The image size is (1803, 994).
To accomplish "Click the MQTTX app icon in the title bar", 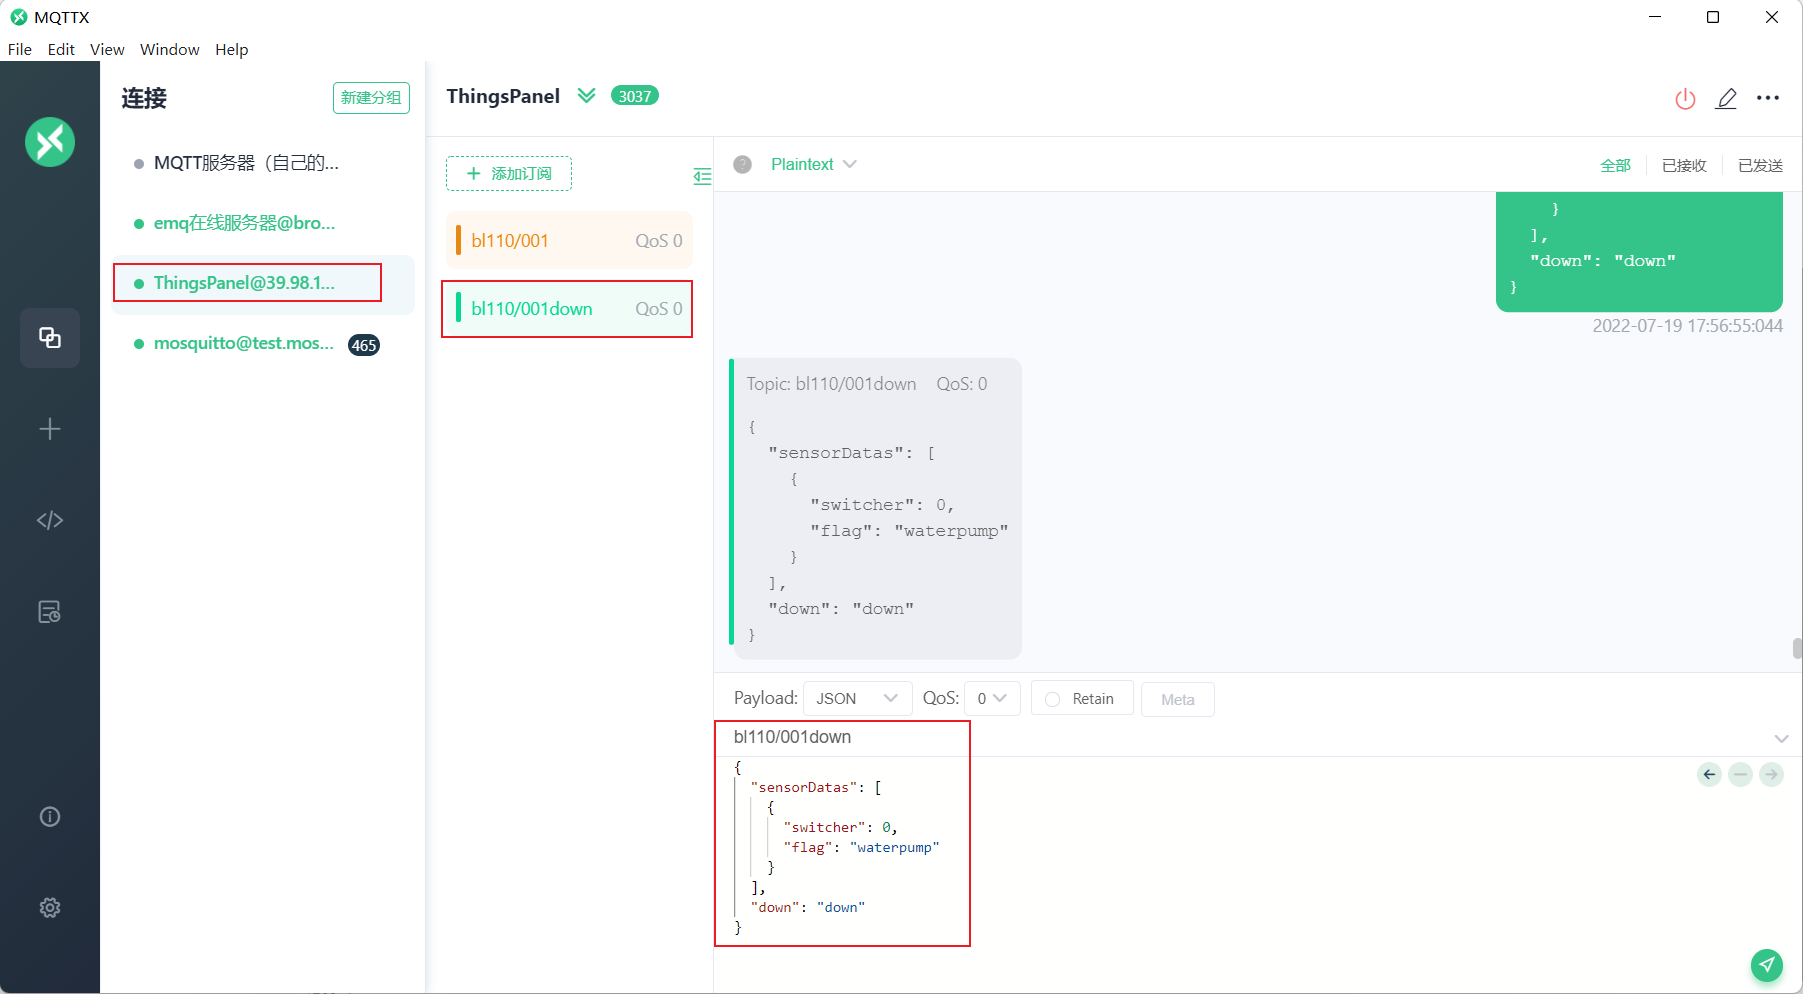I will [19, 17].
